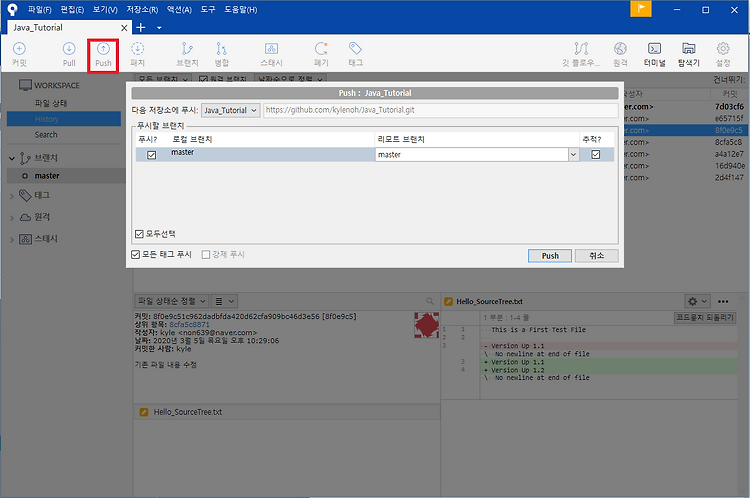The width and height of the screenshot is (750, 498).
Task: Click the SourceTree logo in title bar
Action: point(12,10)
